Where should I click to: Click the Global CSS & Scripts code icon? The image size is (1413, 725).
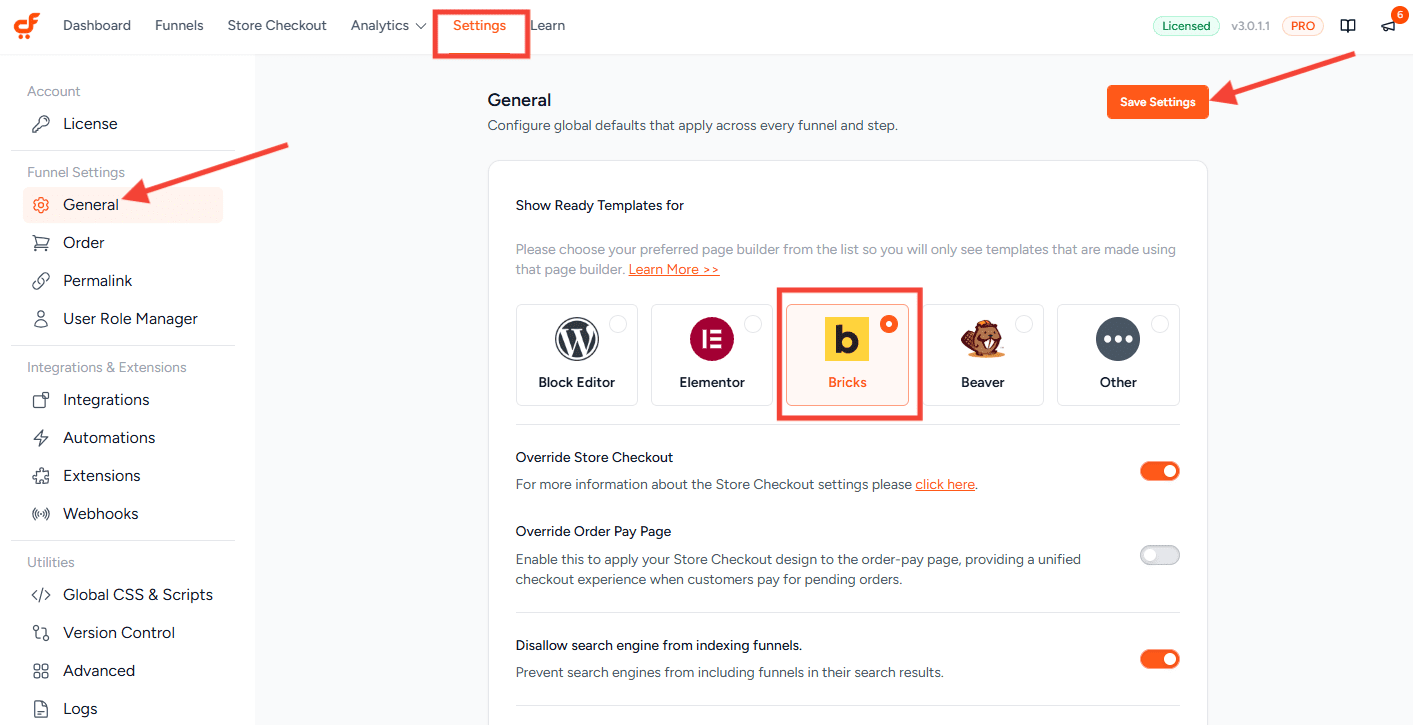tap(41, 595)
